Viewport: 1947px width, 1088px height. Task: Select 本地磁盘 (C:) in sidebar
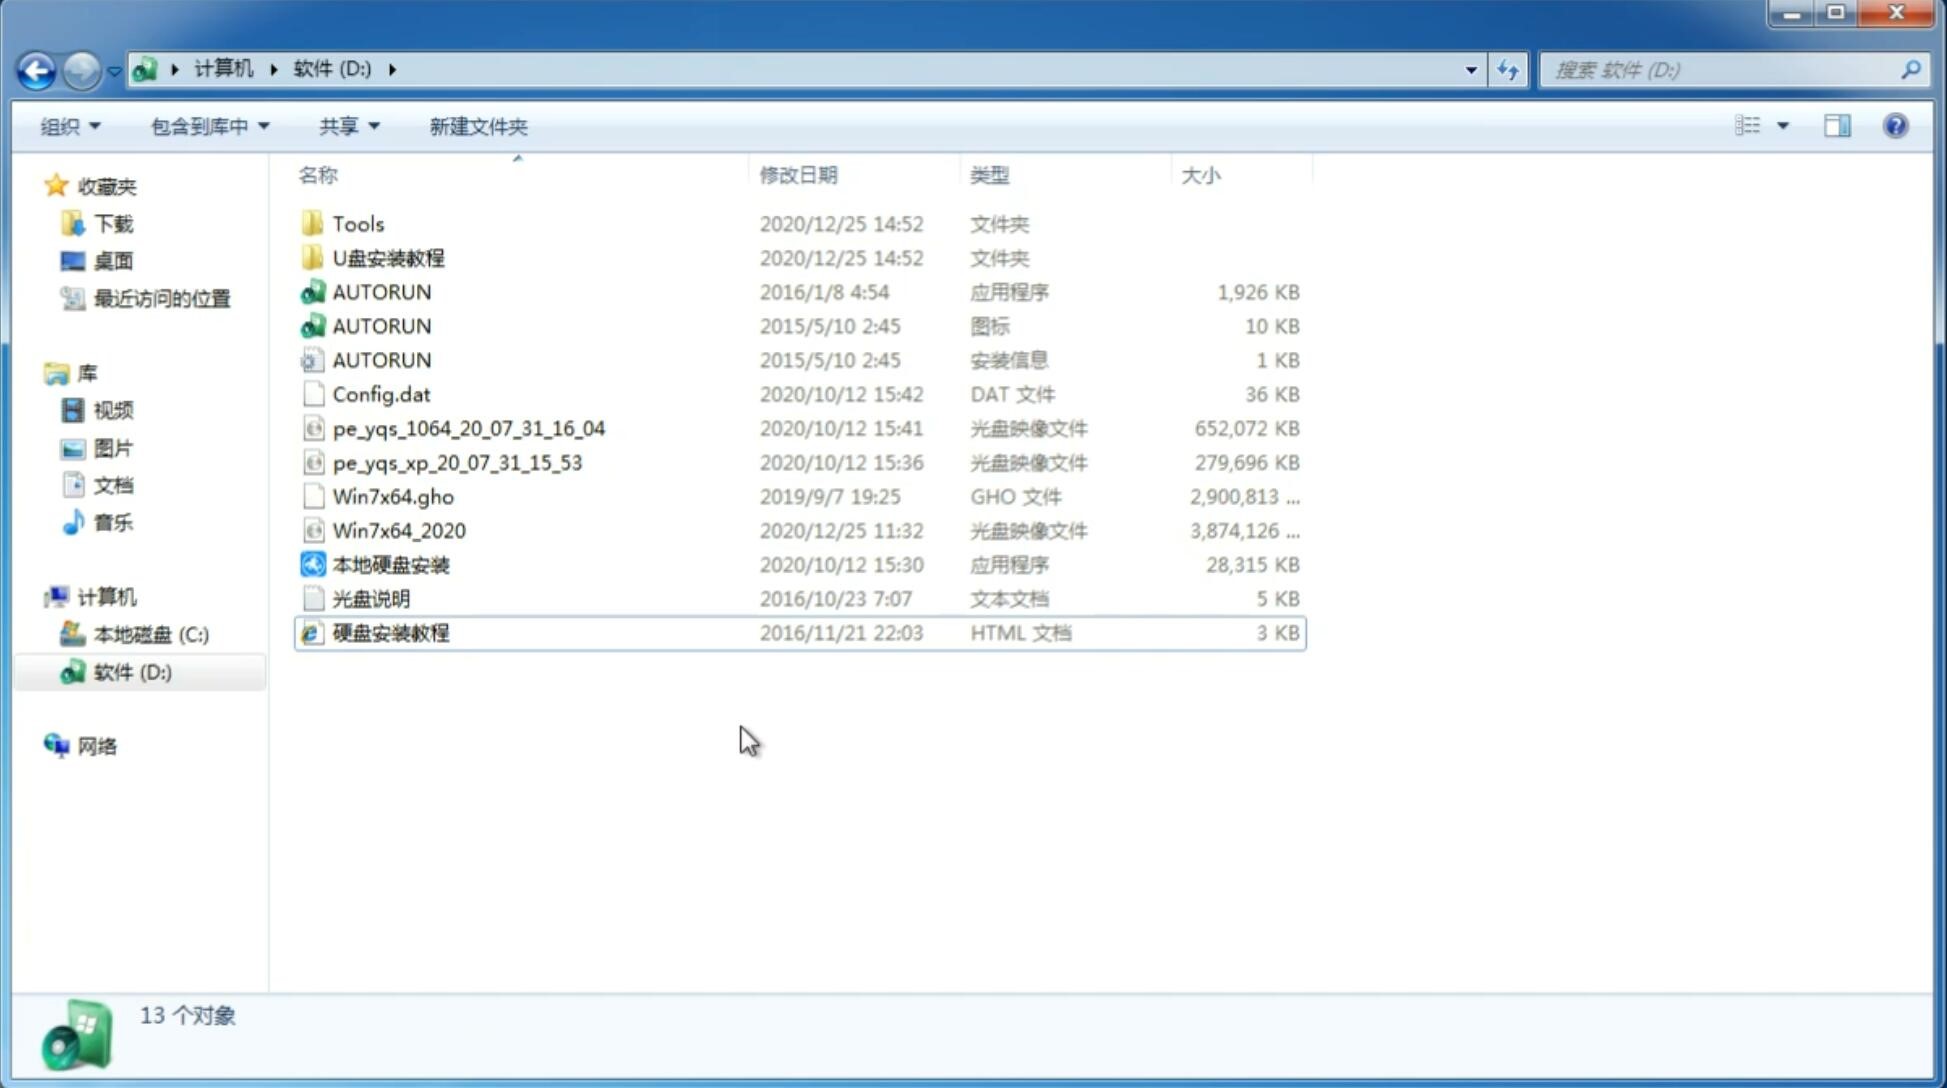(x=151, y=634)
